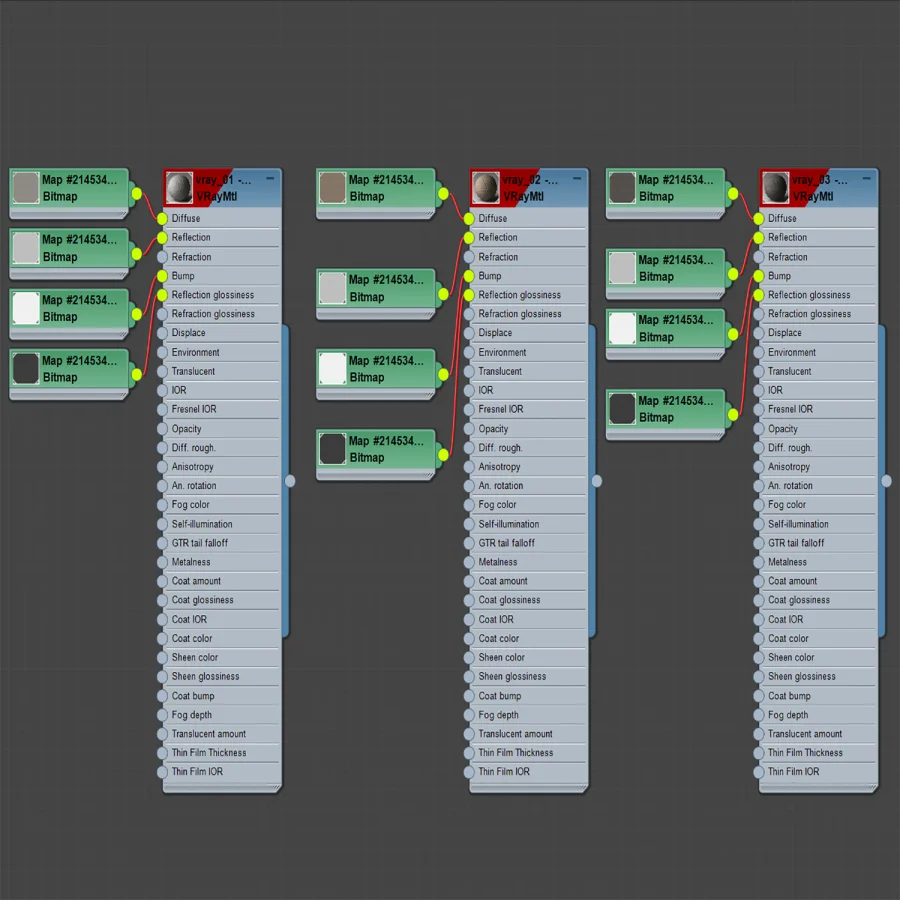
Task: Select 'Sheen glossiness' label on vray_02
Action: point(512,676)
